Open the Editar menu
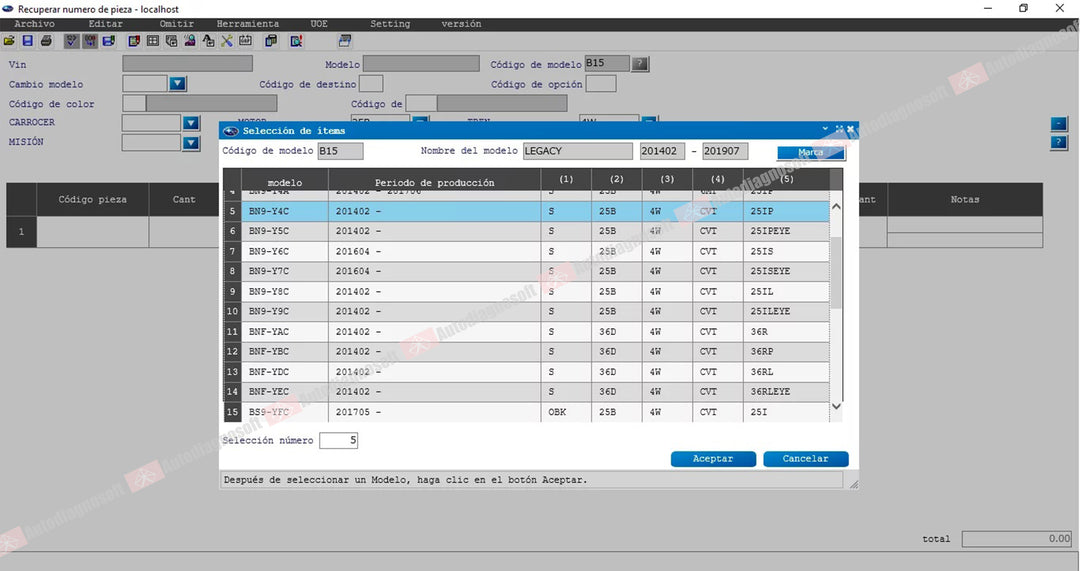The height and width of the screenshot is (571, 1080). pos(105,23)
